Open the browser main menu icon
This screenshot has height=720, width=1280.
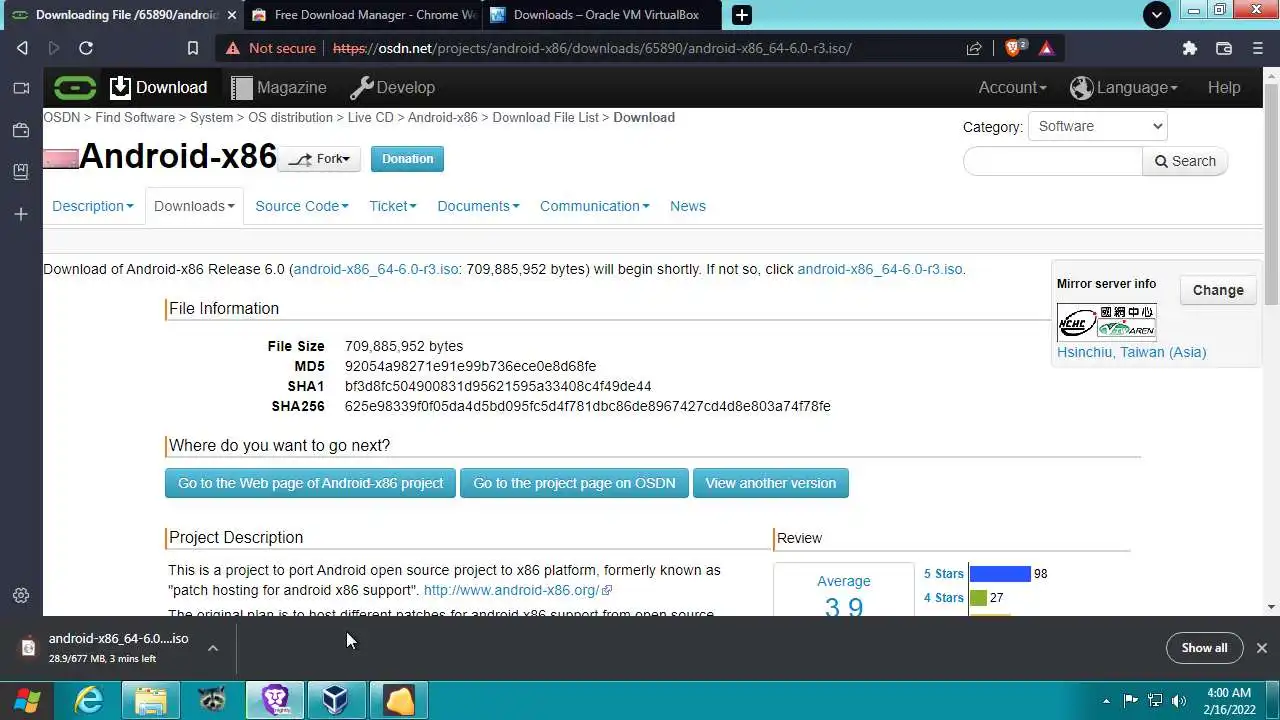click(x=1258, y=48)
